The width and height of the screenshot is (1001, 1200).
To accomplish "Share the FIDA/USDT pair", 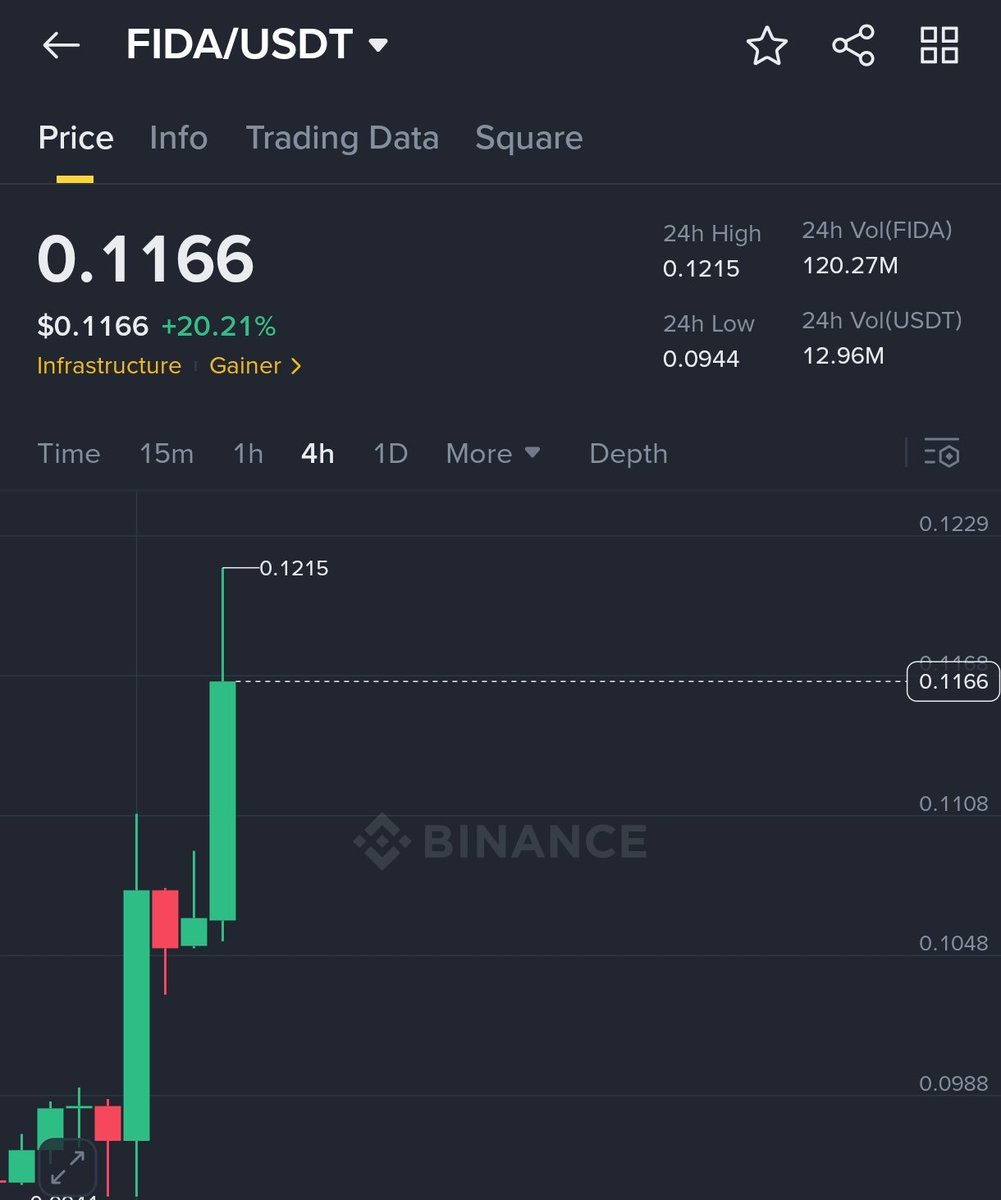I will click(853, 46).
